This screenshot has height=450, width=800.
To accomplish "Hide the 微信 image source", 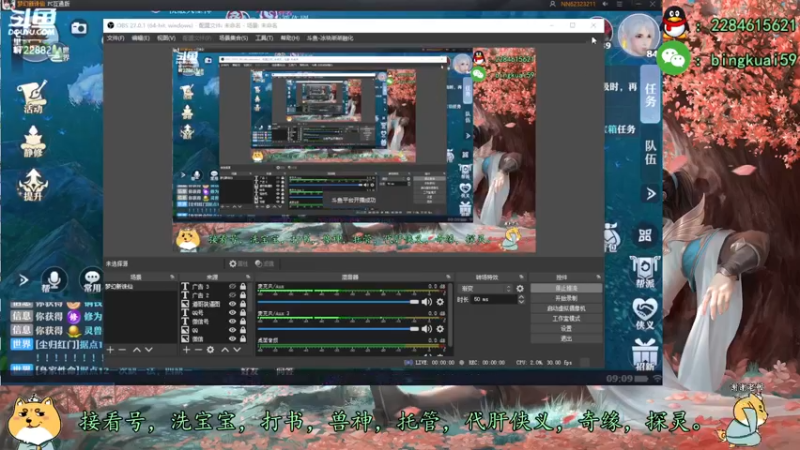I will [x=233, y=338].
